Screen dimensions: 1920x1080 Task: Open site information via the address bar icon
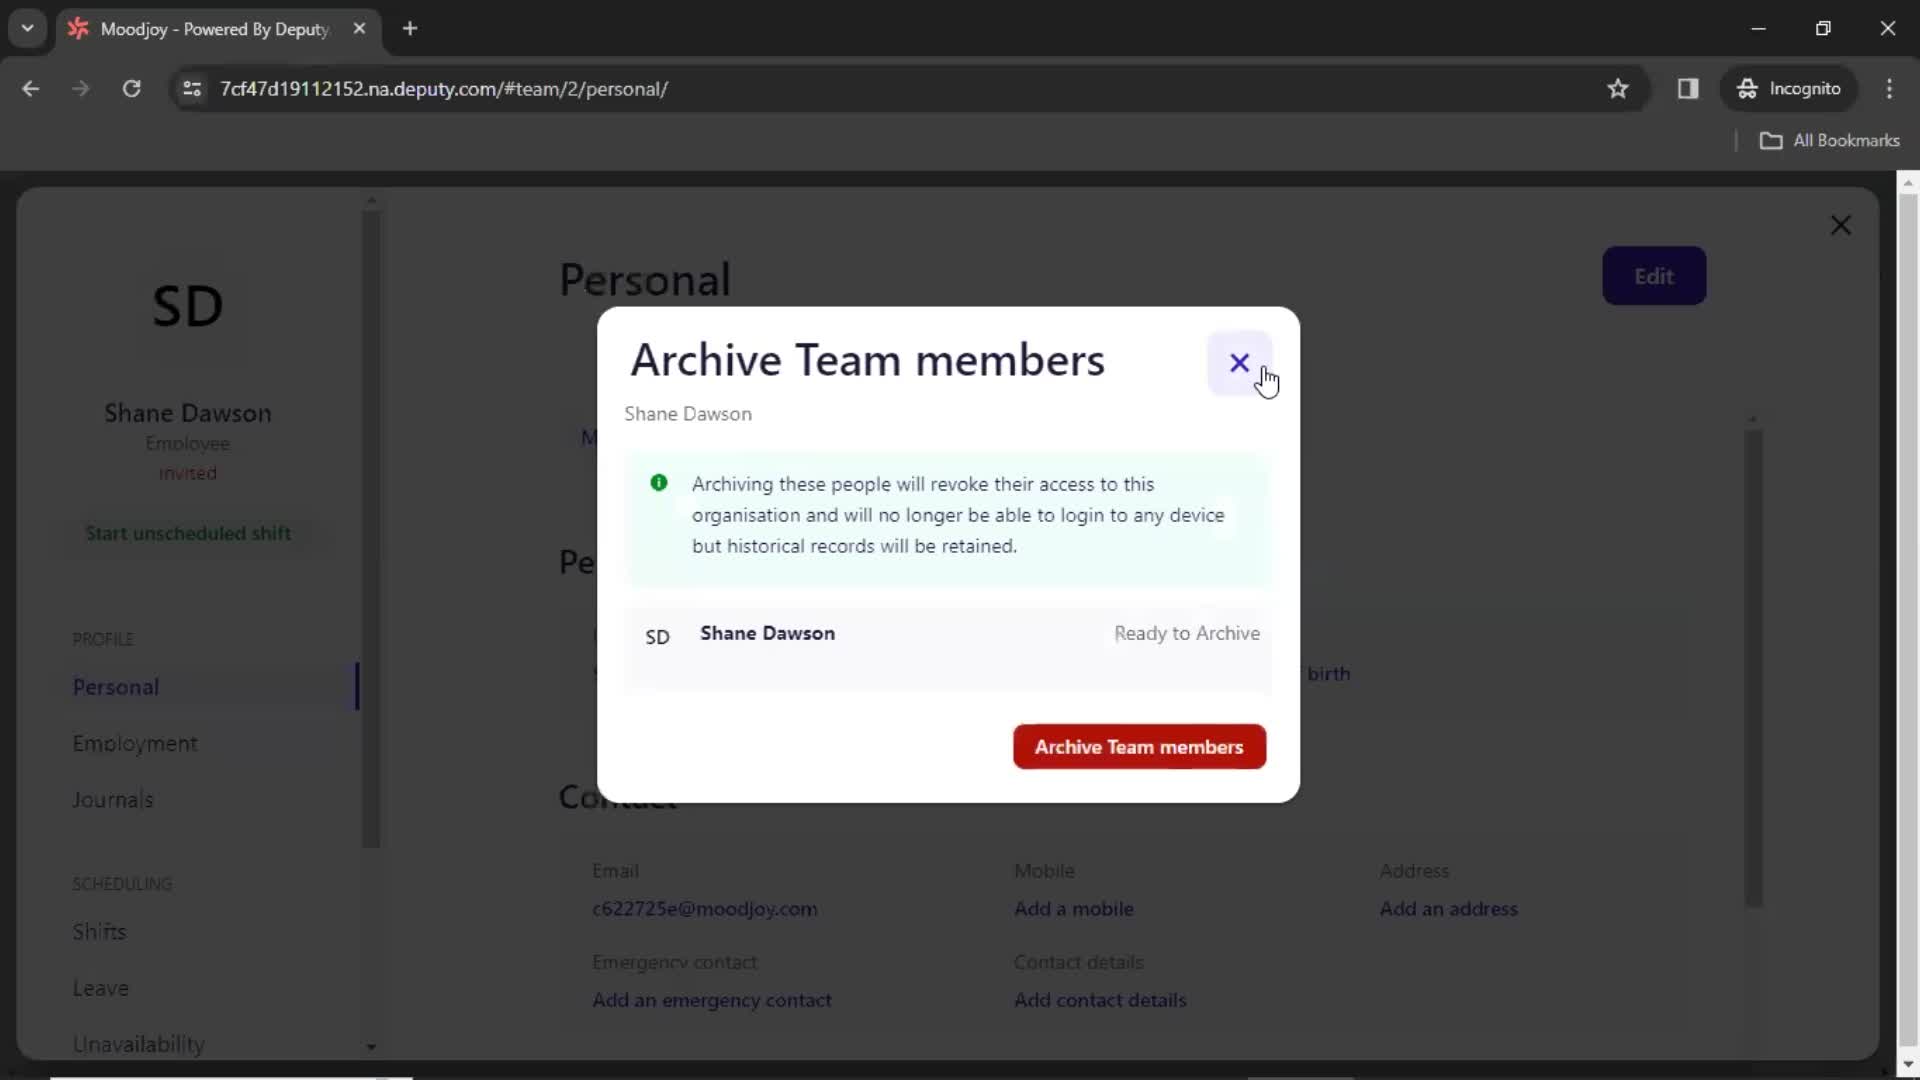click(x=191, y=89)
